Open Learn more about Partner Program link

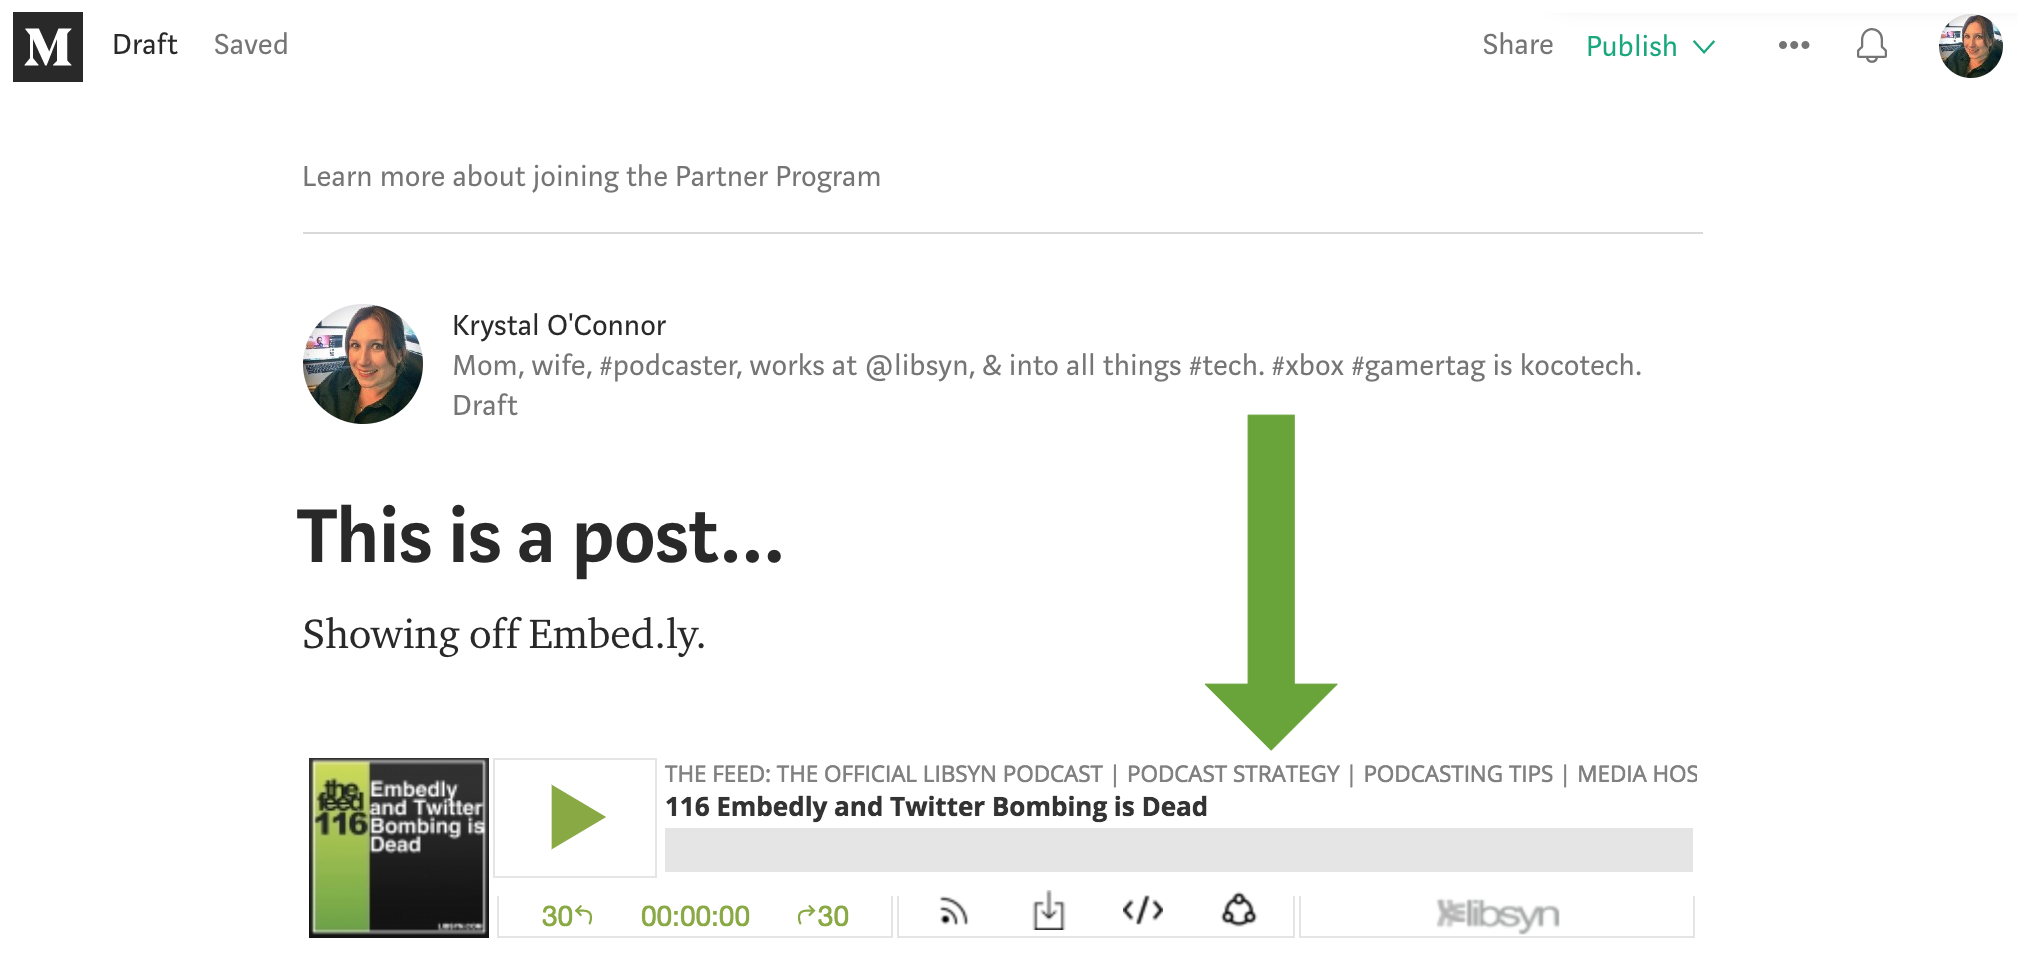(591, 177)
